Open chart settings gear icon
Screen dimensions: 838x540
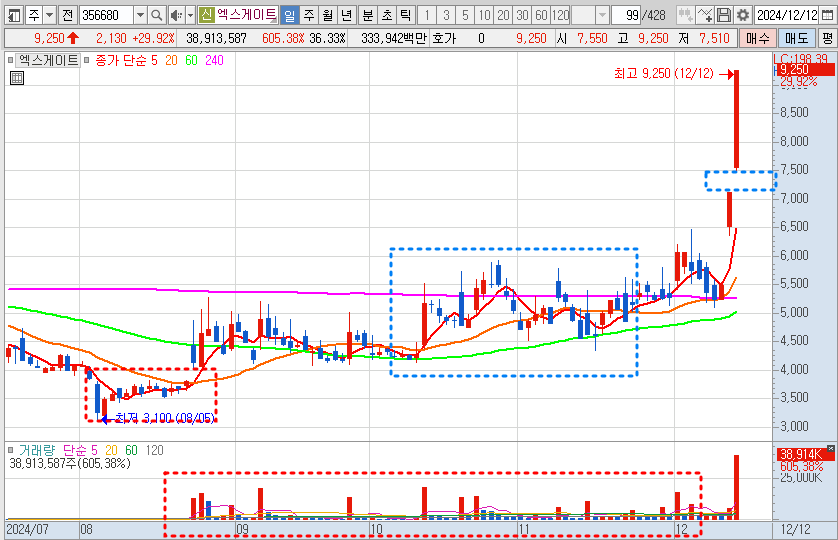click(743, 15)
